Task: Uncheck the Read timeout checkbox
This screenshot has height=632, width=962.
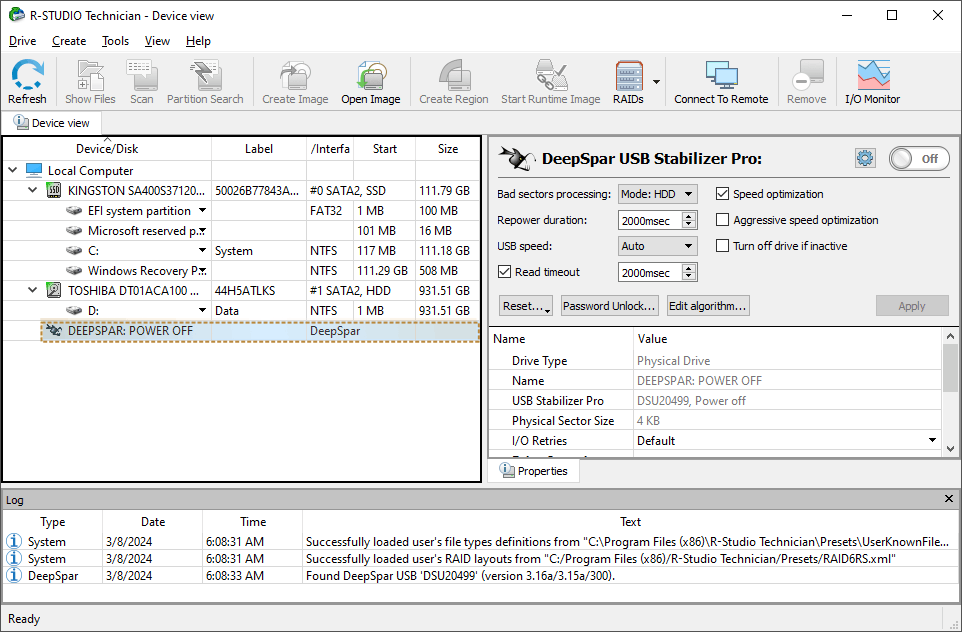Action: click(x=504, y=271)
